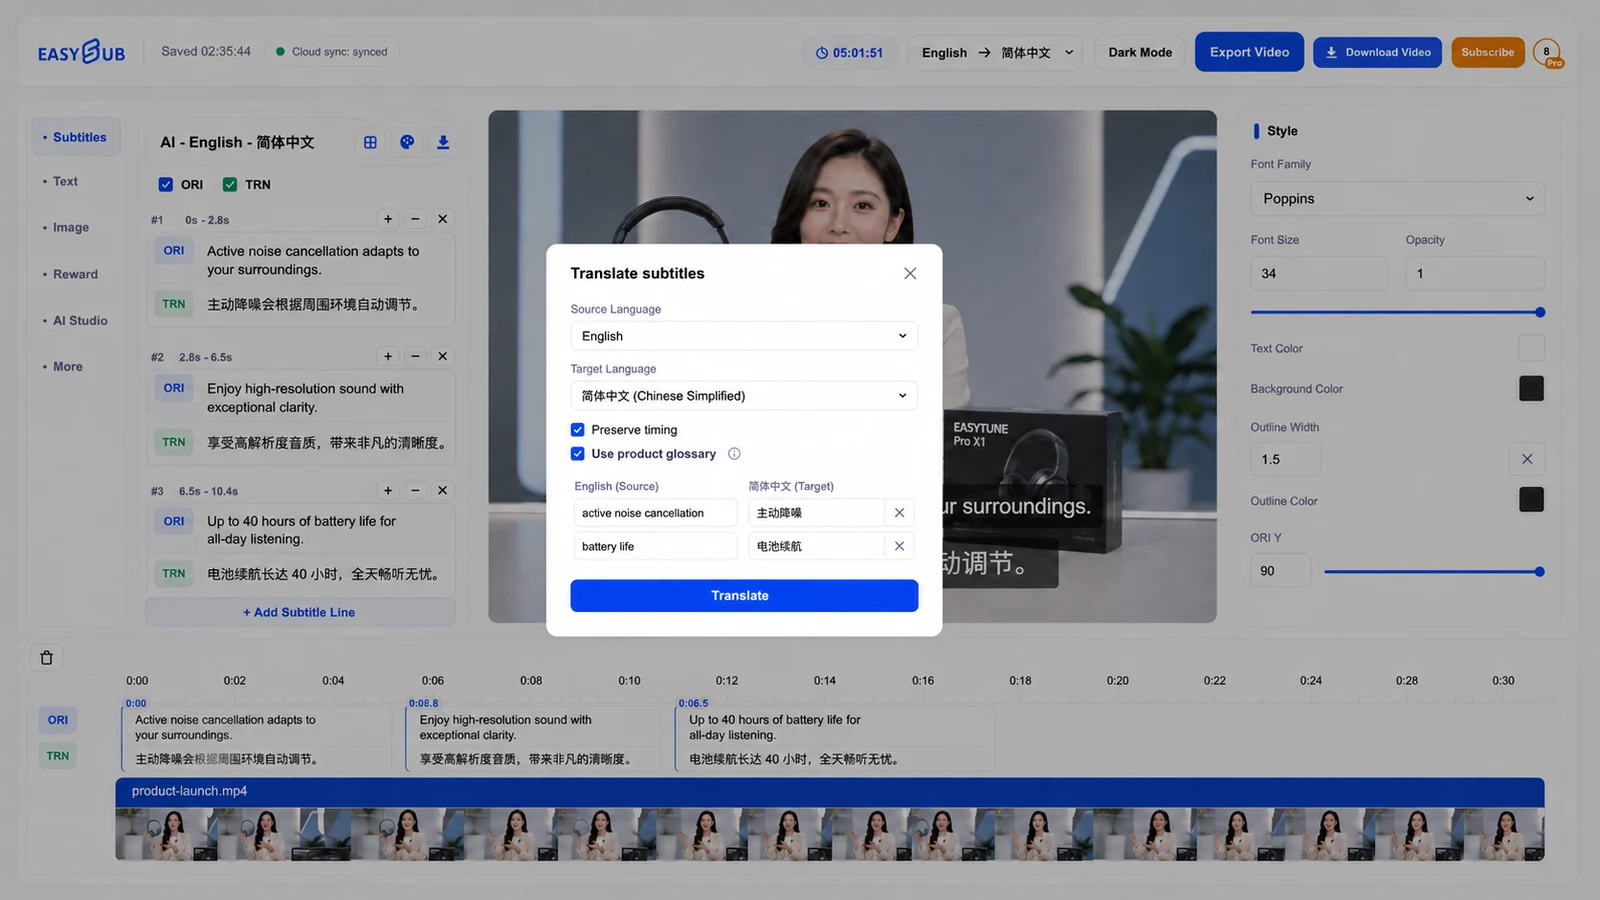Open the Font Family Poppins dropdown

(1397, 199)
